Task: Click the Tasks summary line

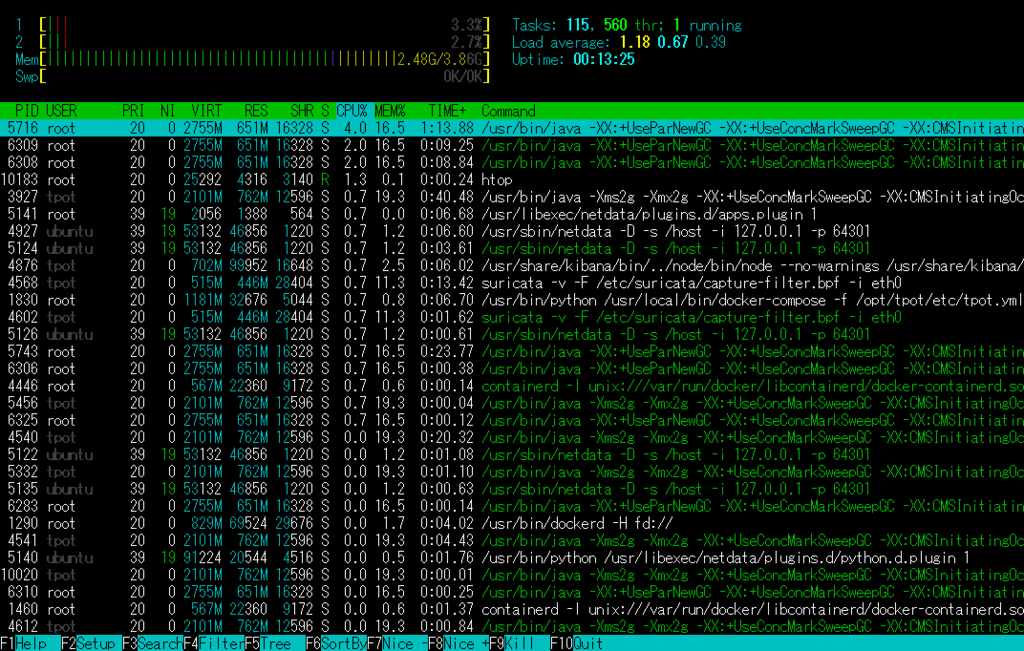Action: [x=627, y=25]
